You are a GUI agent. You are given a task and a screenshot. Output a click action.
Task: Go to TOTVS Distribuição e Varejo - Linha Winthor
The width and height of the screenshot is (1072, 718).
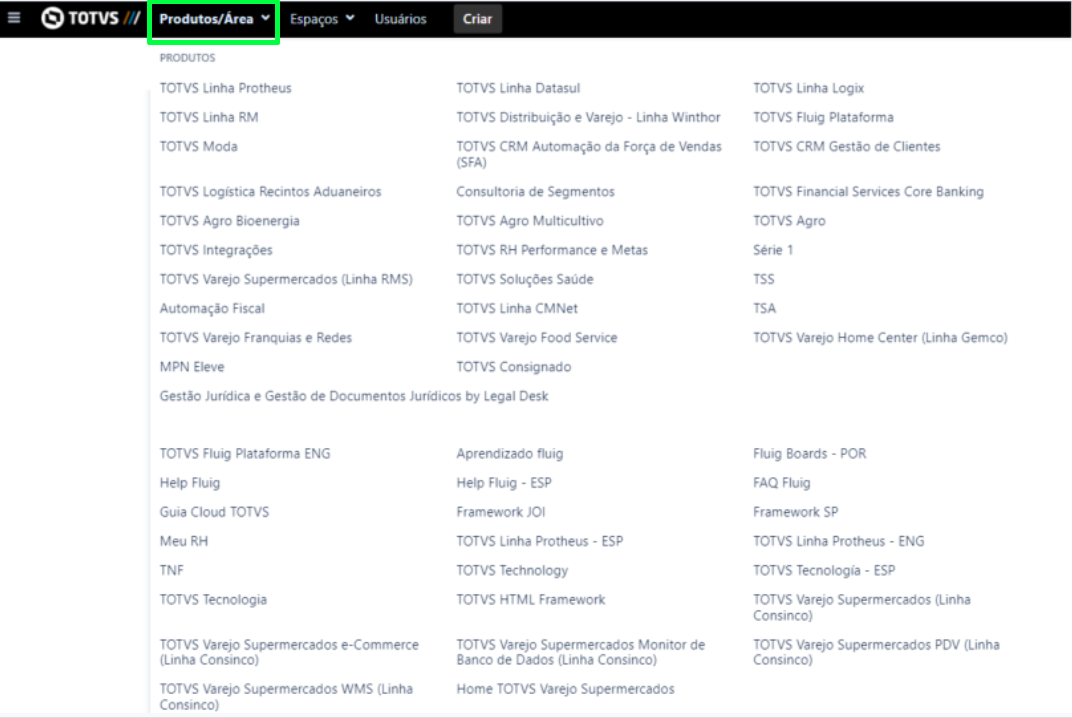pyautogui.click(x=589, y=118)
